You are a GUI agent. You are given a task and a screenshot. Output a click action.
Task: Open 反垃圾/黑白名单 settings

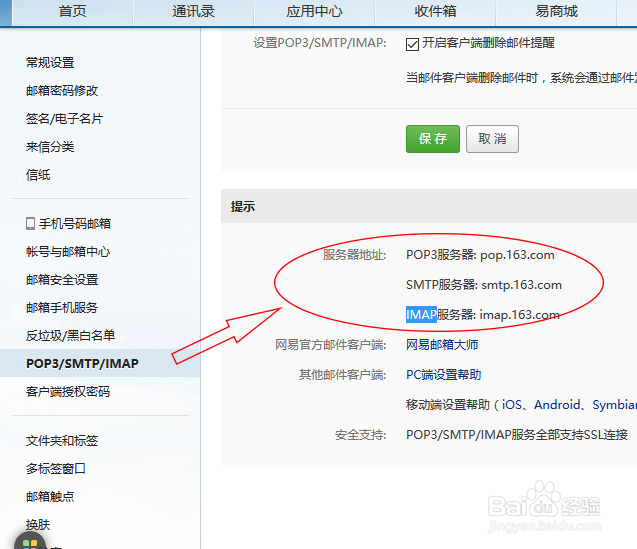coord(70,336)
